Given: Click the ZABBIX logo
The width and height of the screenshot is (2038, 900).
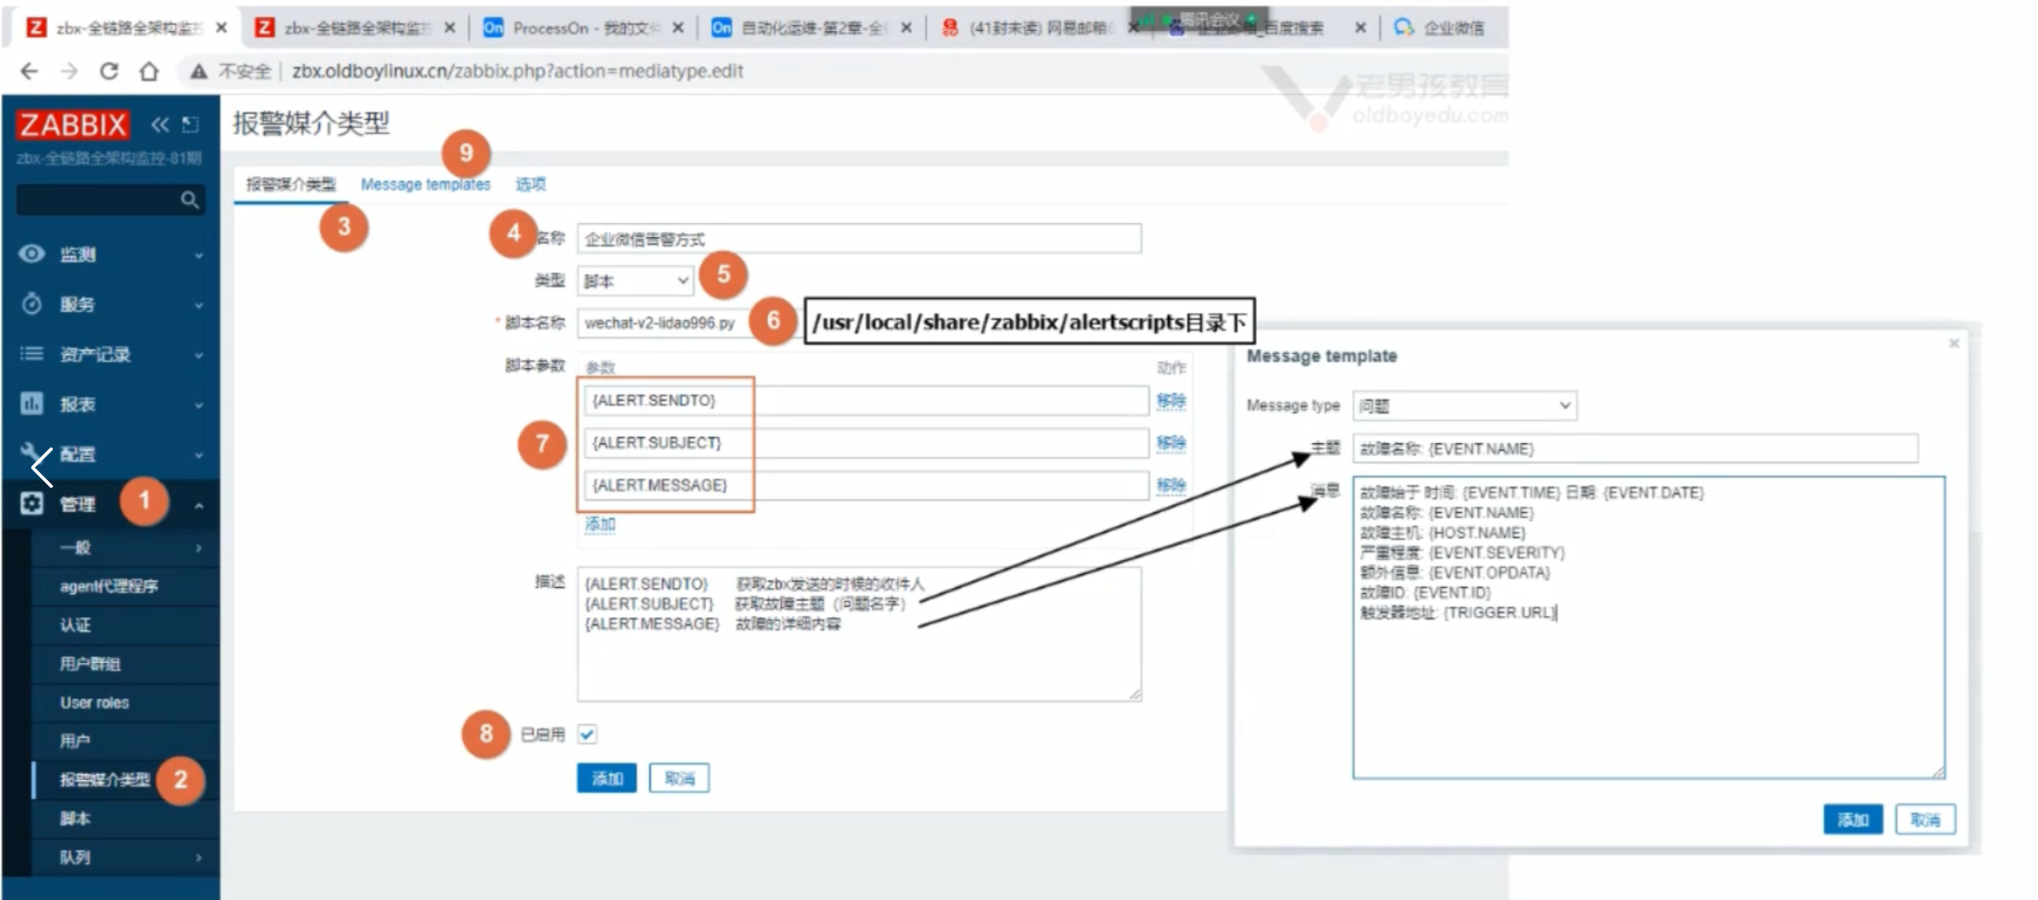Looking at the screenshot, I should click(x=73, y=125).
